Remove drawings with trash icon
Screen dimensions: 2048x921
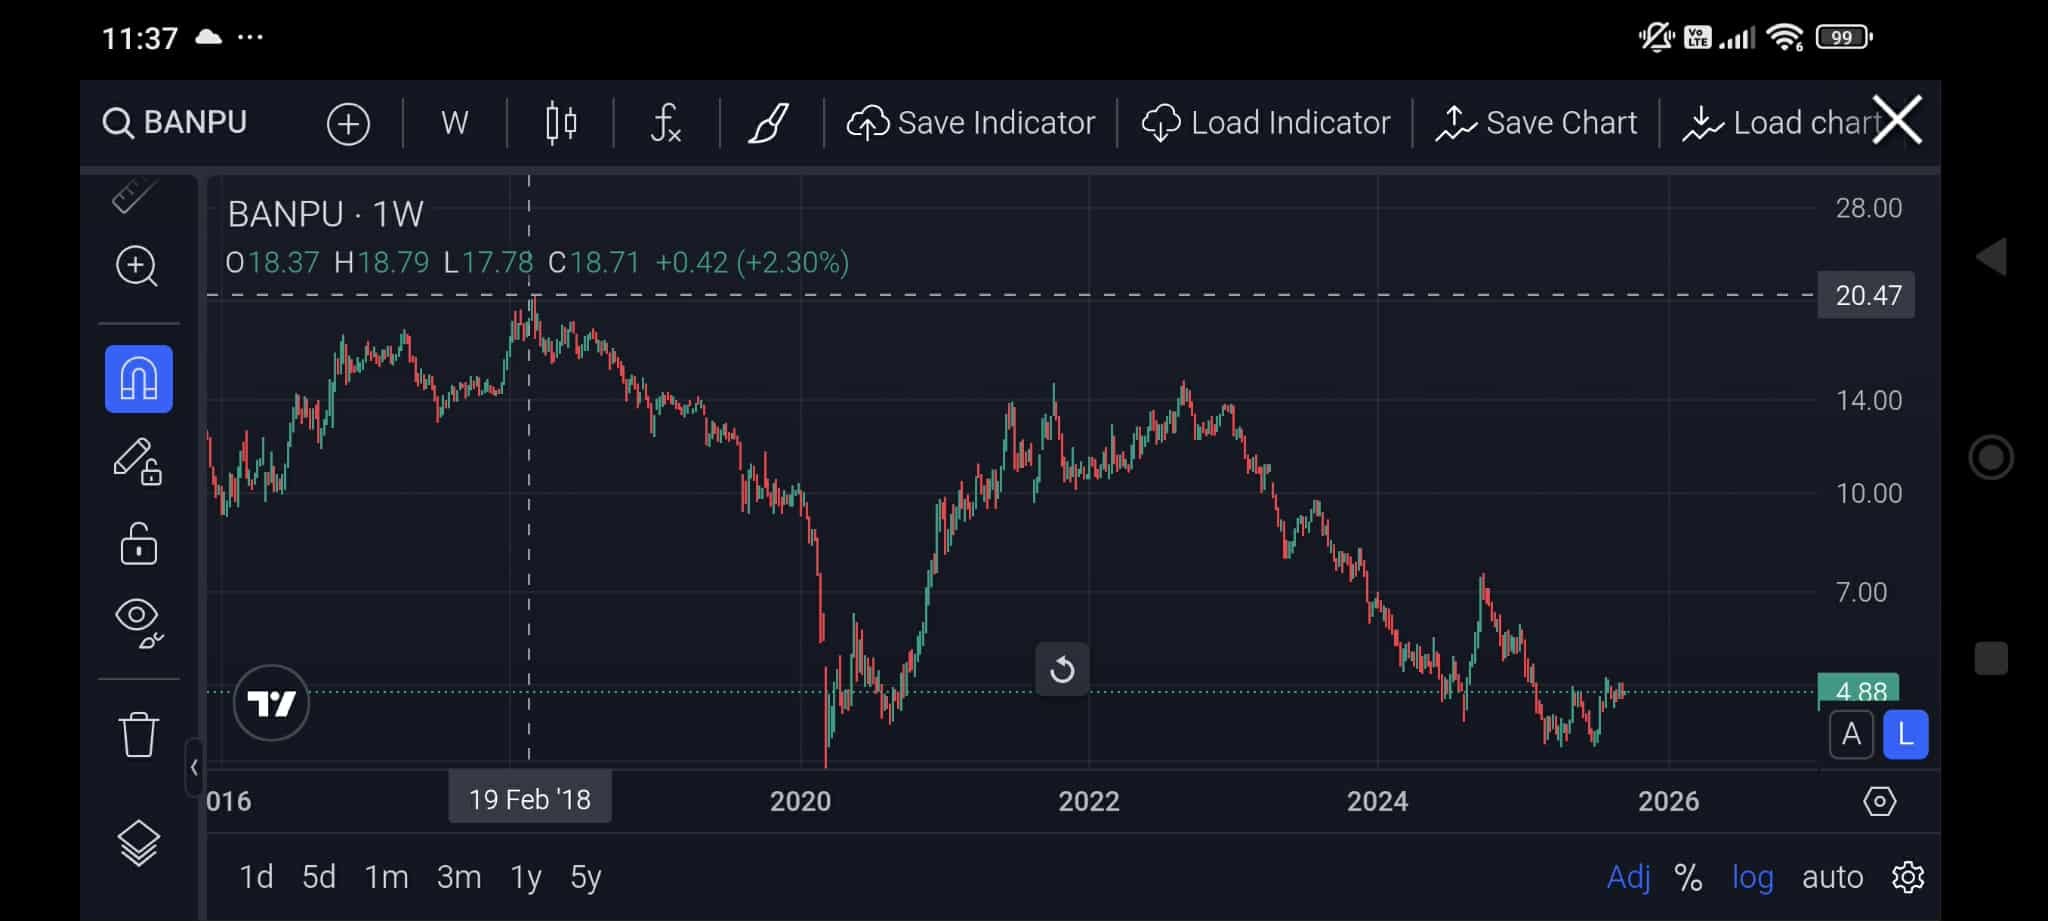pos(139,735)
